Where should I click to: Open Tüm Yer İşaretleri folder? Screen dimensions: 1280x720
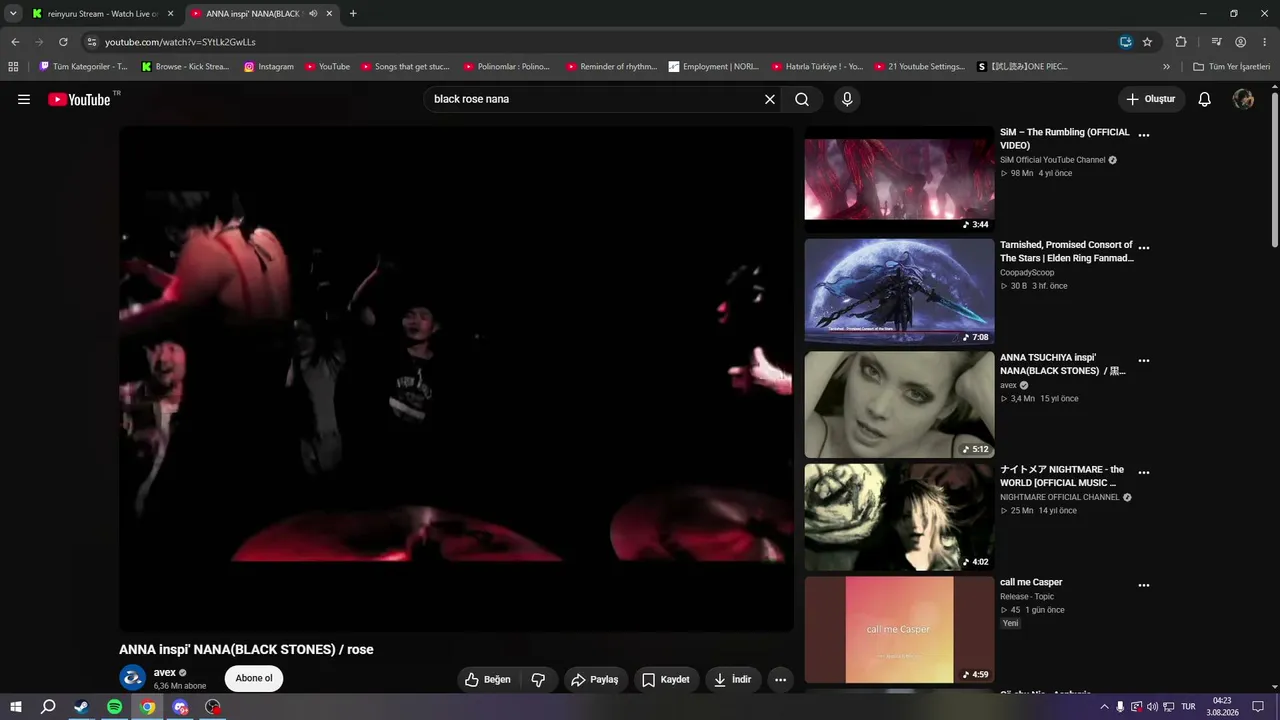[1231, 67]
